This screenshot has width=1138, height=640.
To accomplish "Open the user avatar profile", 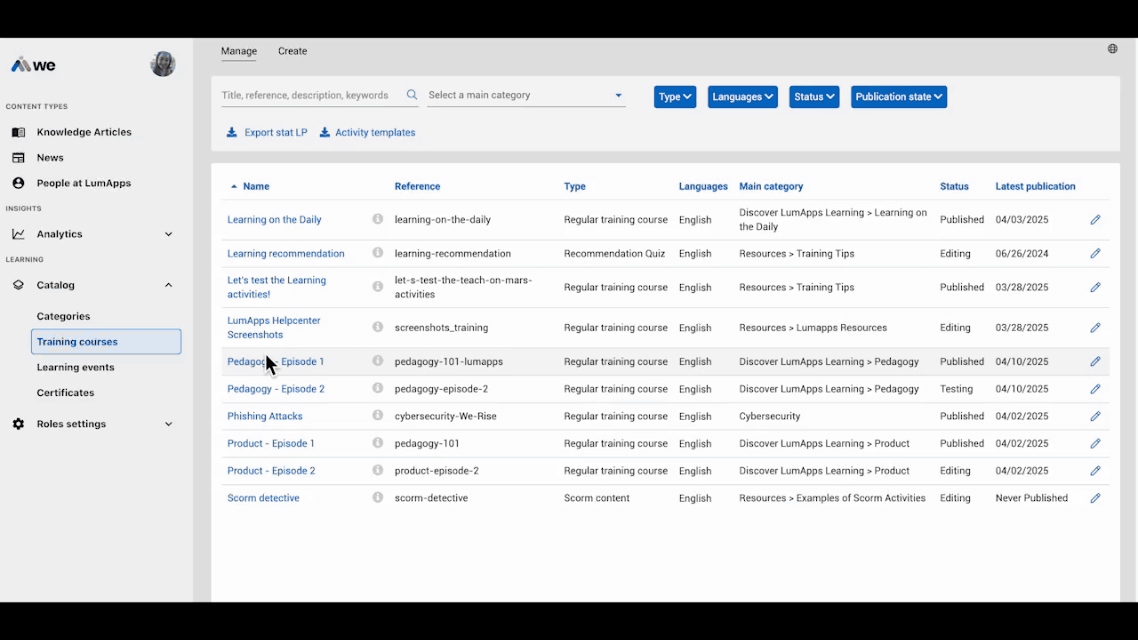I will (163, 65).
